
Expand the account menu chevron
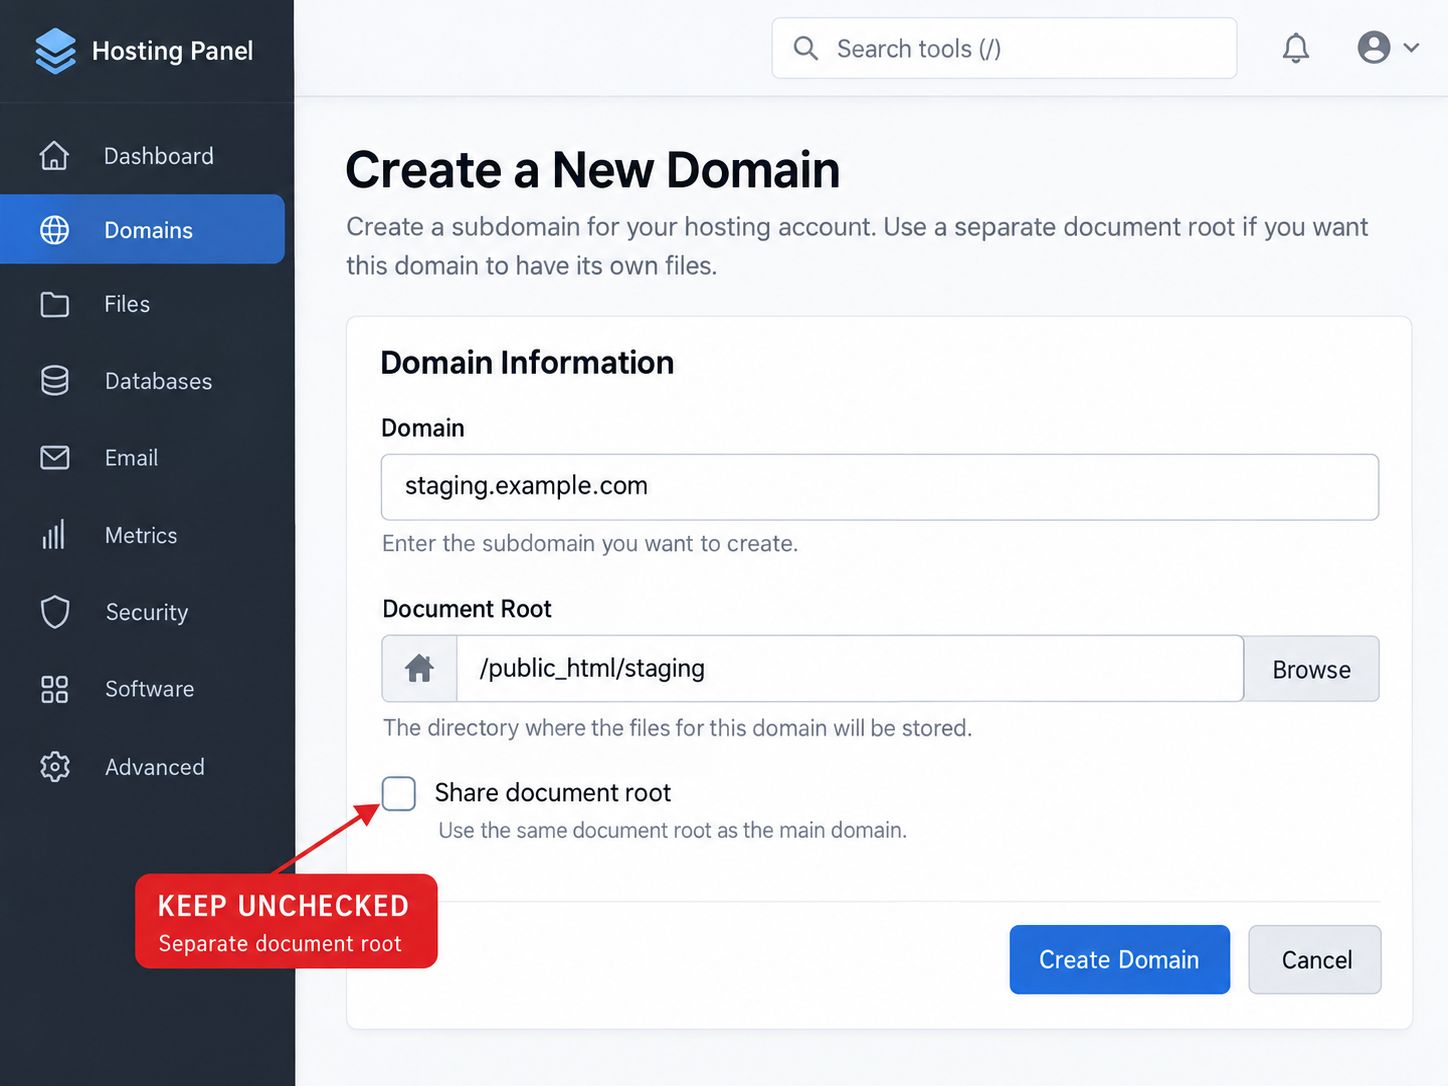1411,47
